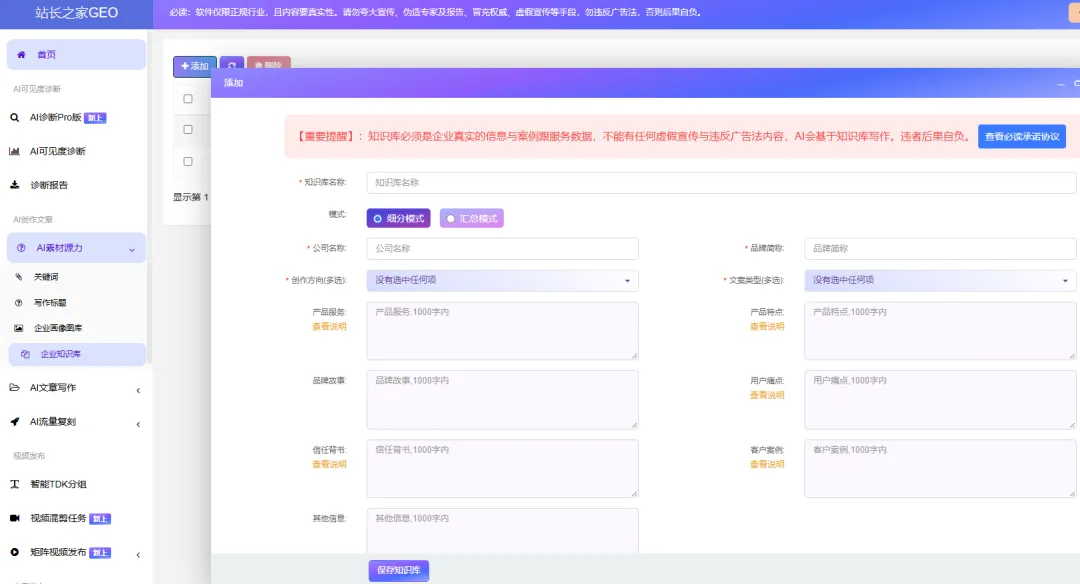Click the play icon for 矩阵视频发布
The width and height of the screenshot is (1080, 584).
(x=14, y=552)
